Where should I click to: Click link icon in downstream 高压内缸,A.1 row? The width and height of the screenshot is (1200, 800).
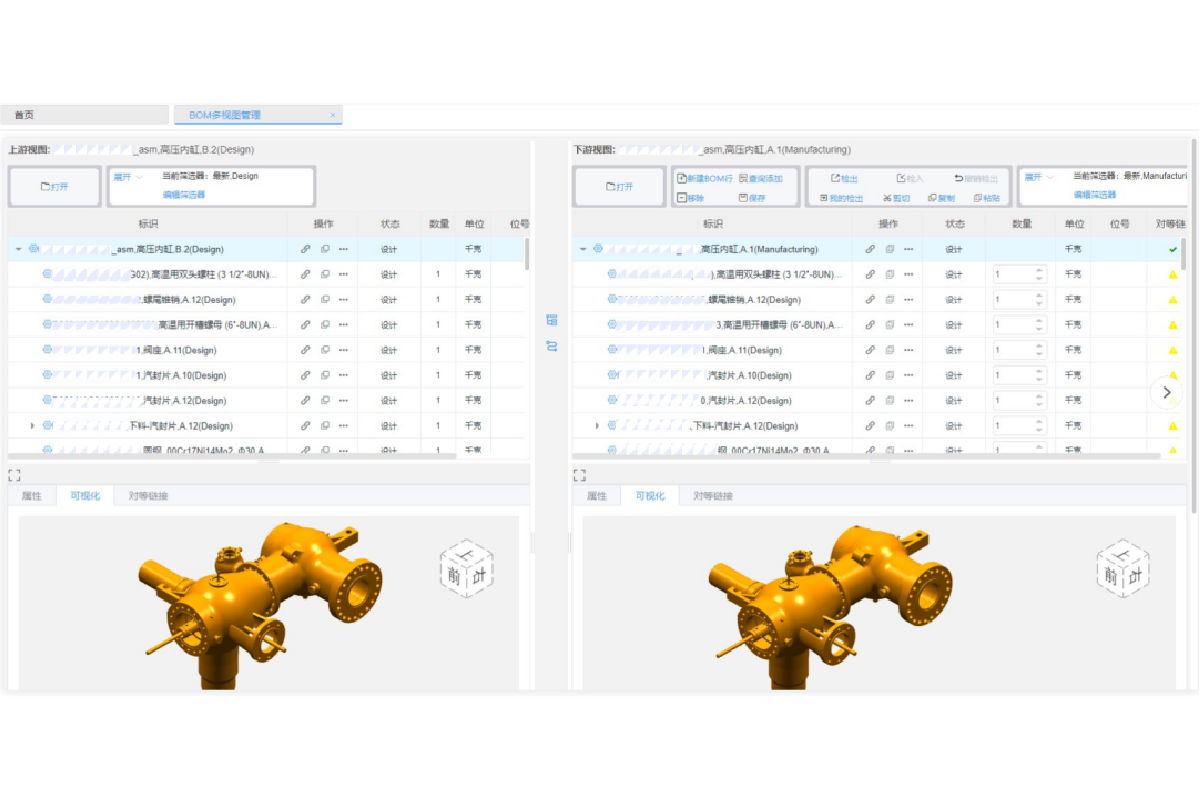click(x=870, y=249)
